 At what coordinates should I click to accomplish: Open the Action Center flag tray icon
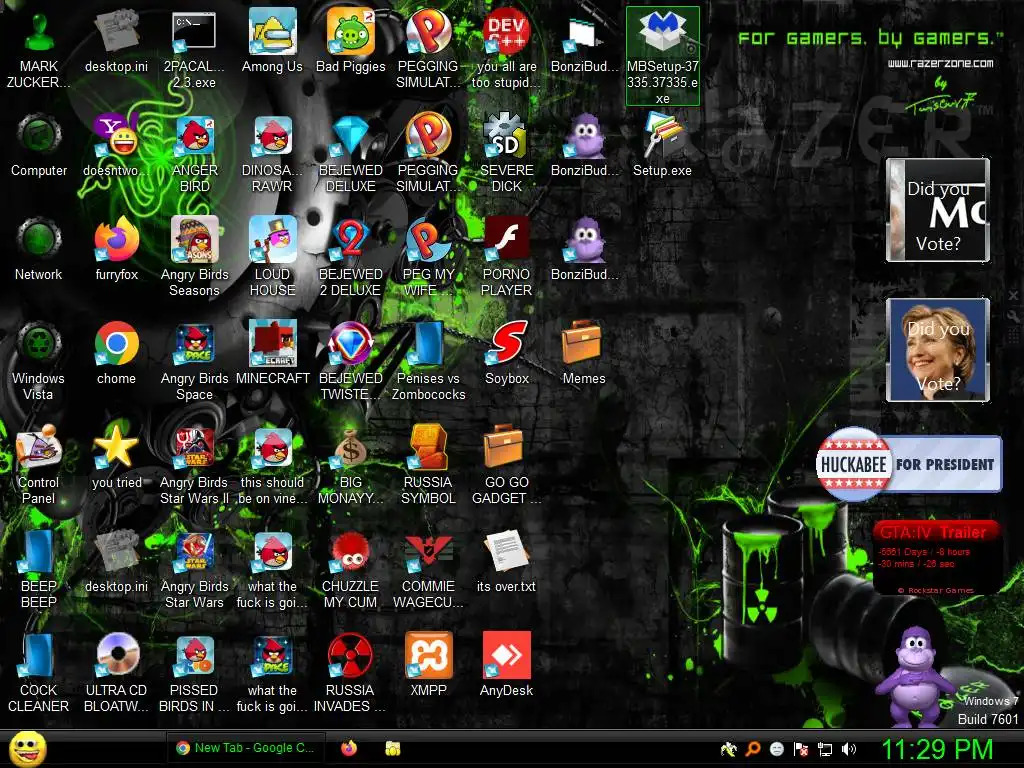801,749
